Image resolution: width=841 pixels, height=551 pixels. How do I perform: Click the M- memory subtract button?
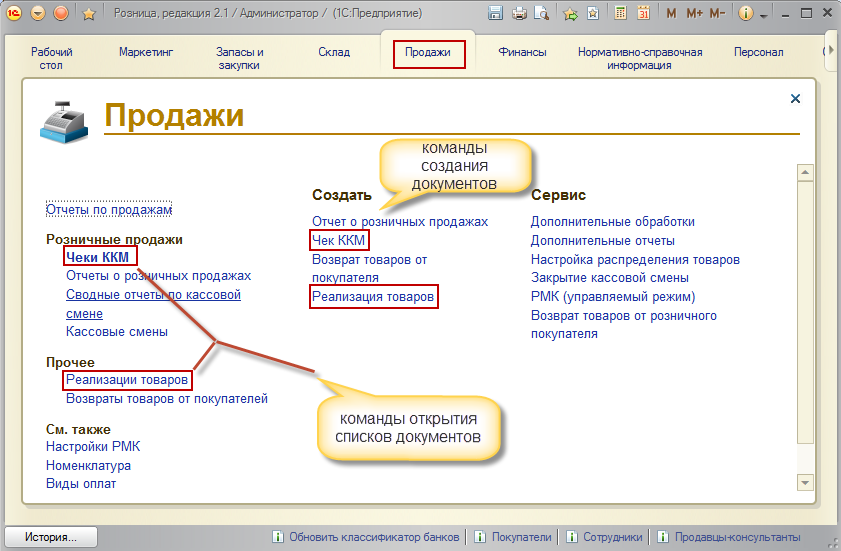[x=717, y=13]
